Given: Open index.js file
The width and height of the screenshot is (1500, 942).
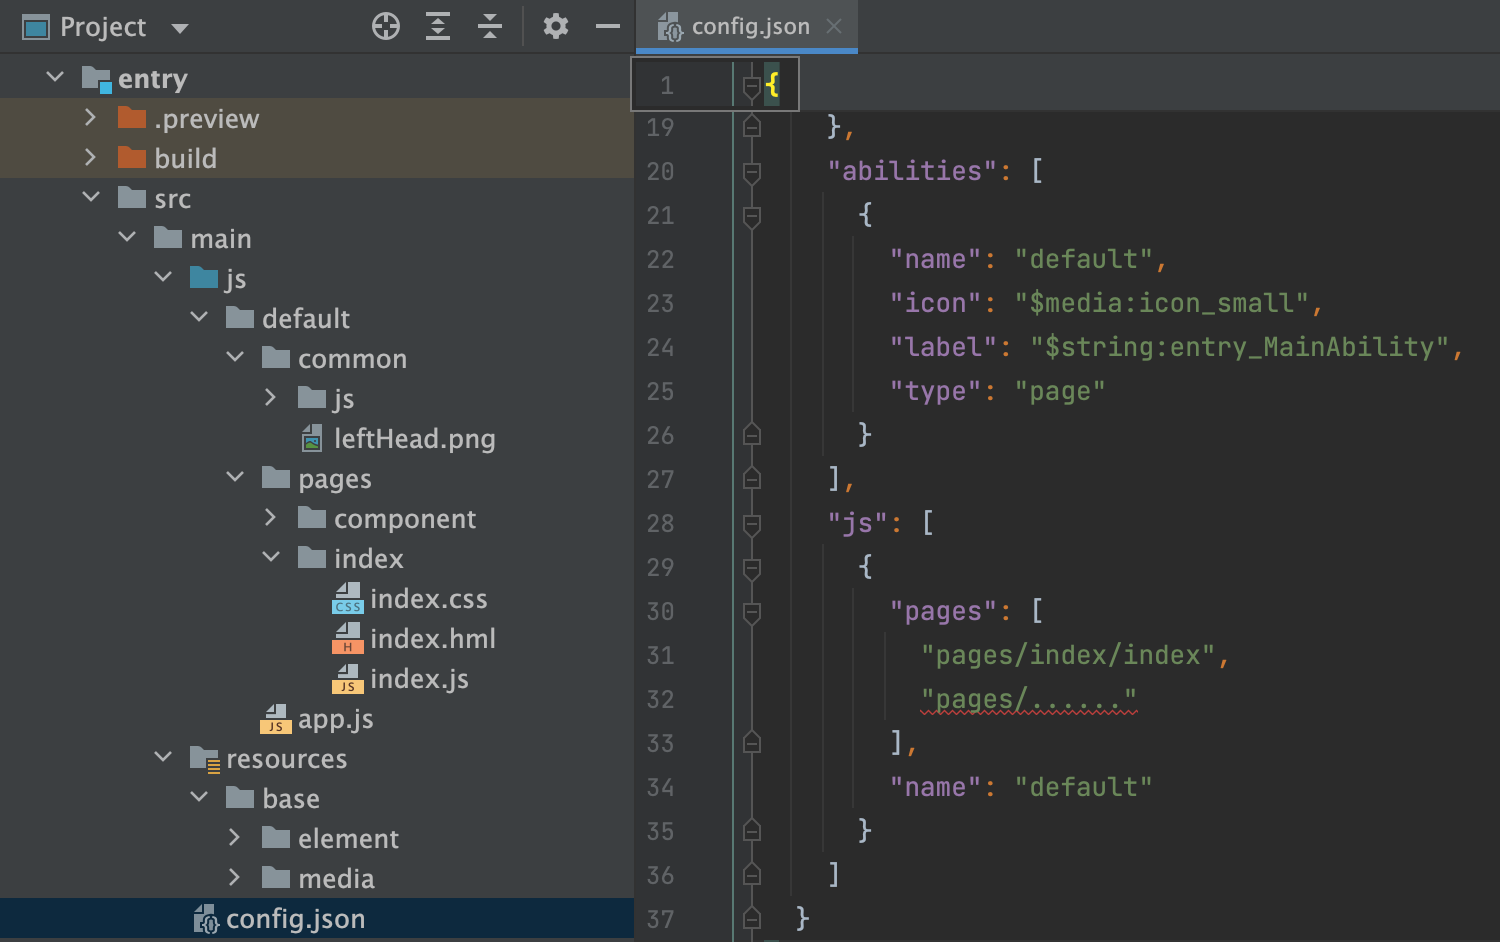Looking at the screenshot, I should click(x=419, y=679).
